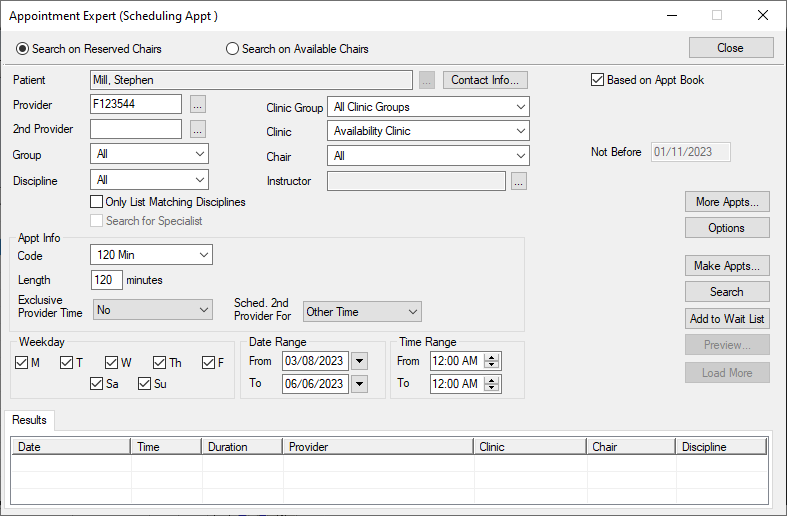This screenshot has width=787, height=516.
Task: Open 2nd Provider lookup ellipsis button
Action: pos(198,129)
